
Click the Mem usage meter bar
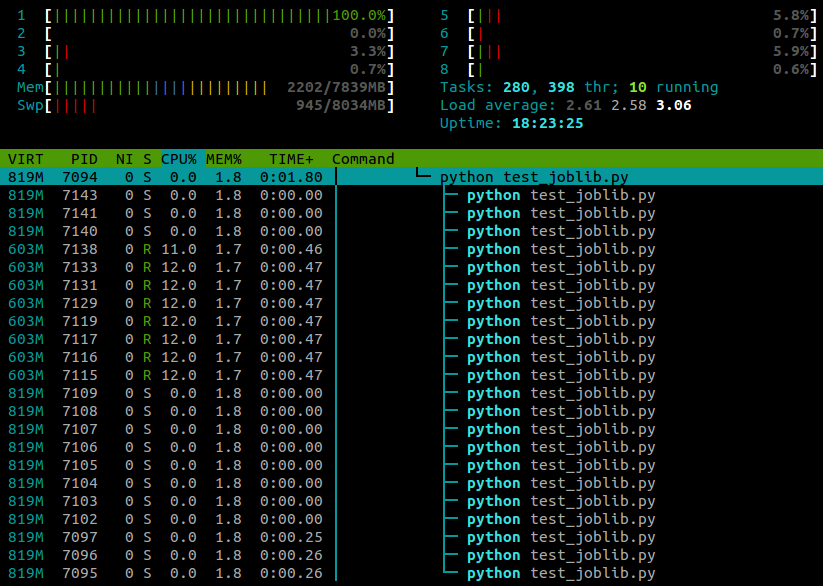(219, 87)
